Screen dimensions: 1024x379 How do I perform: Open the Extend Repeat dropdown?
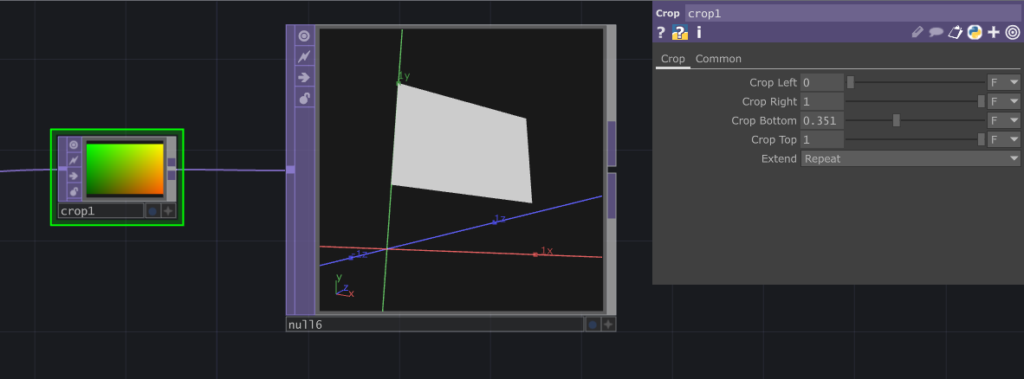tap(910, 159)
